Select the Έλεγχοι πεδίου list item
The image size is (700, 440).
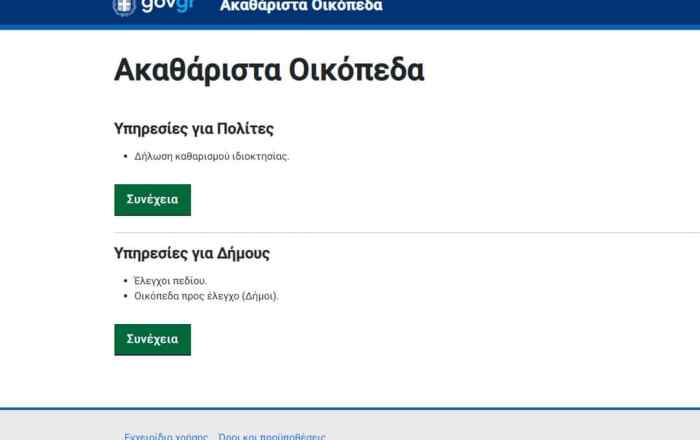click(170, 281)
